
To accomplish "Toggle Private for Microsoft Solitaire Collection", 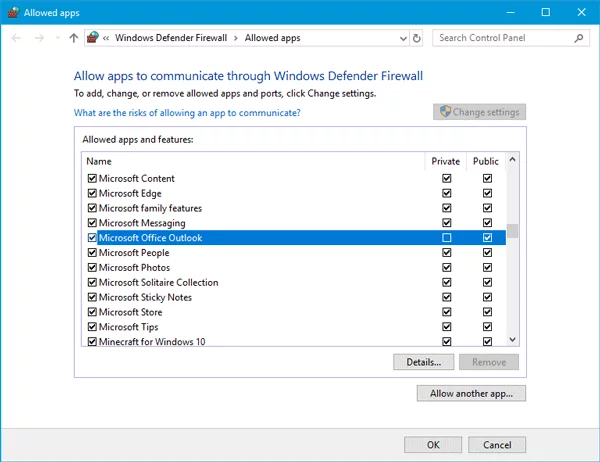I will (447, 282).
